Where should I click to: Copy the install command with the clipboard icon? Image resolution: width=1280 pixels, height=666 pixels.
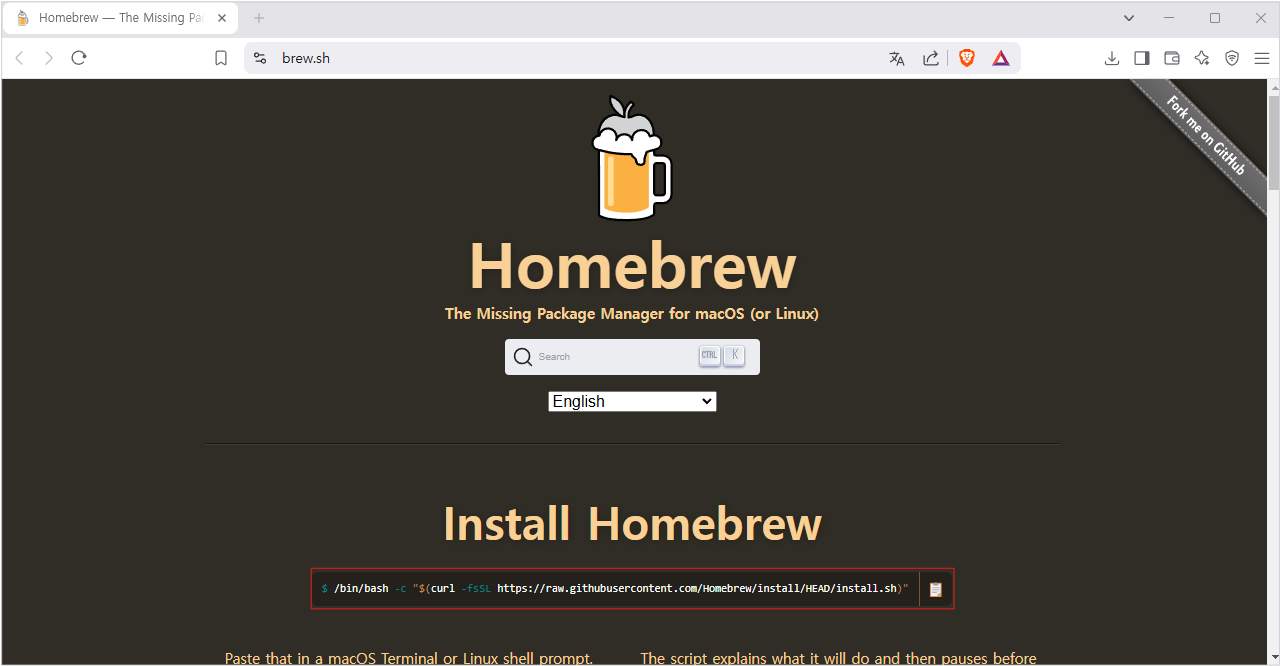pos(936,589)
